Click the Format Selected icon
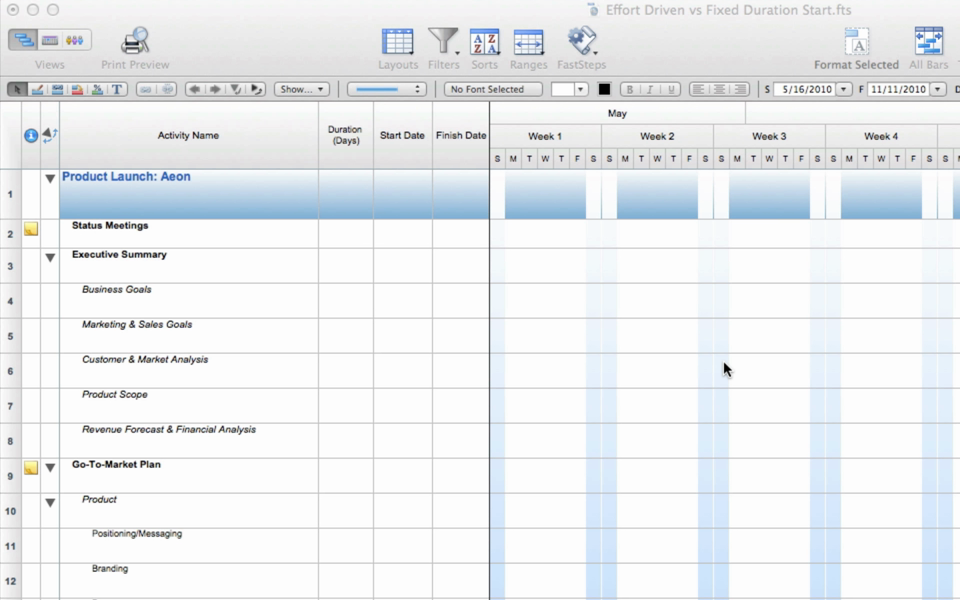Screen dimensions: 960x600 click(857, 42)
